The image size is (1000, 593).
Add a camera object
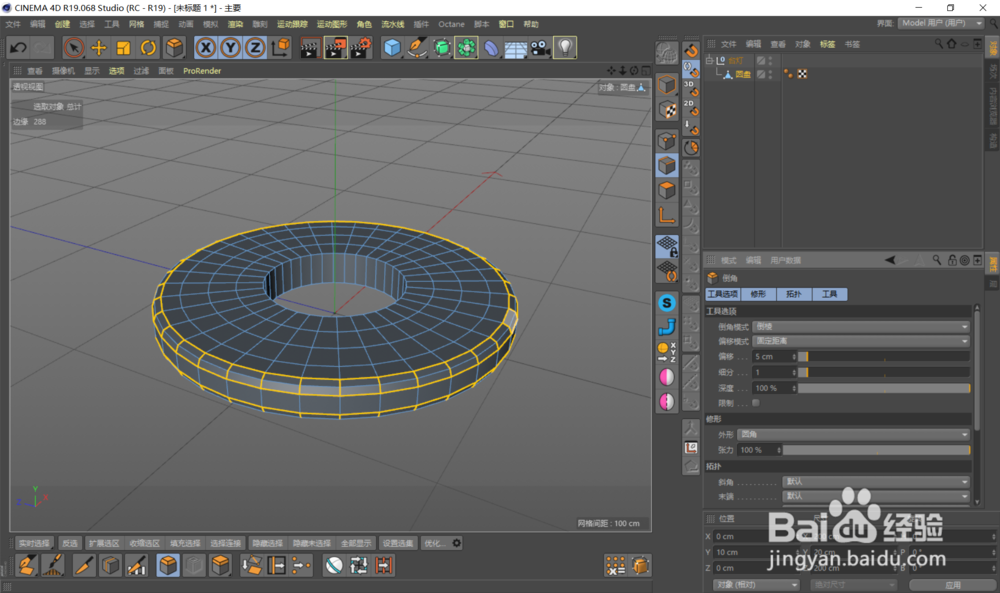point(540,48)
